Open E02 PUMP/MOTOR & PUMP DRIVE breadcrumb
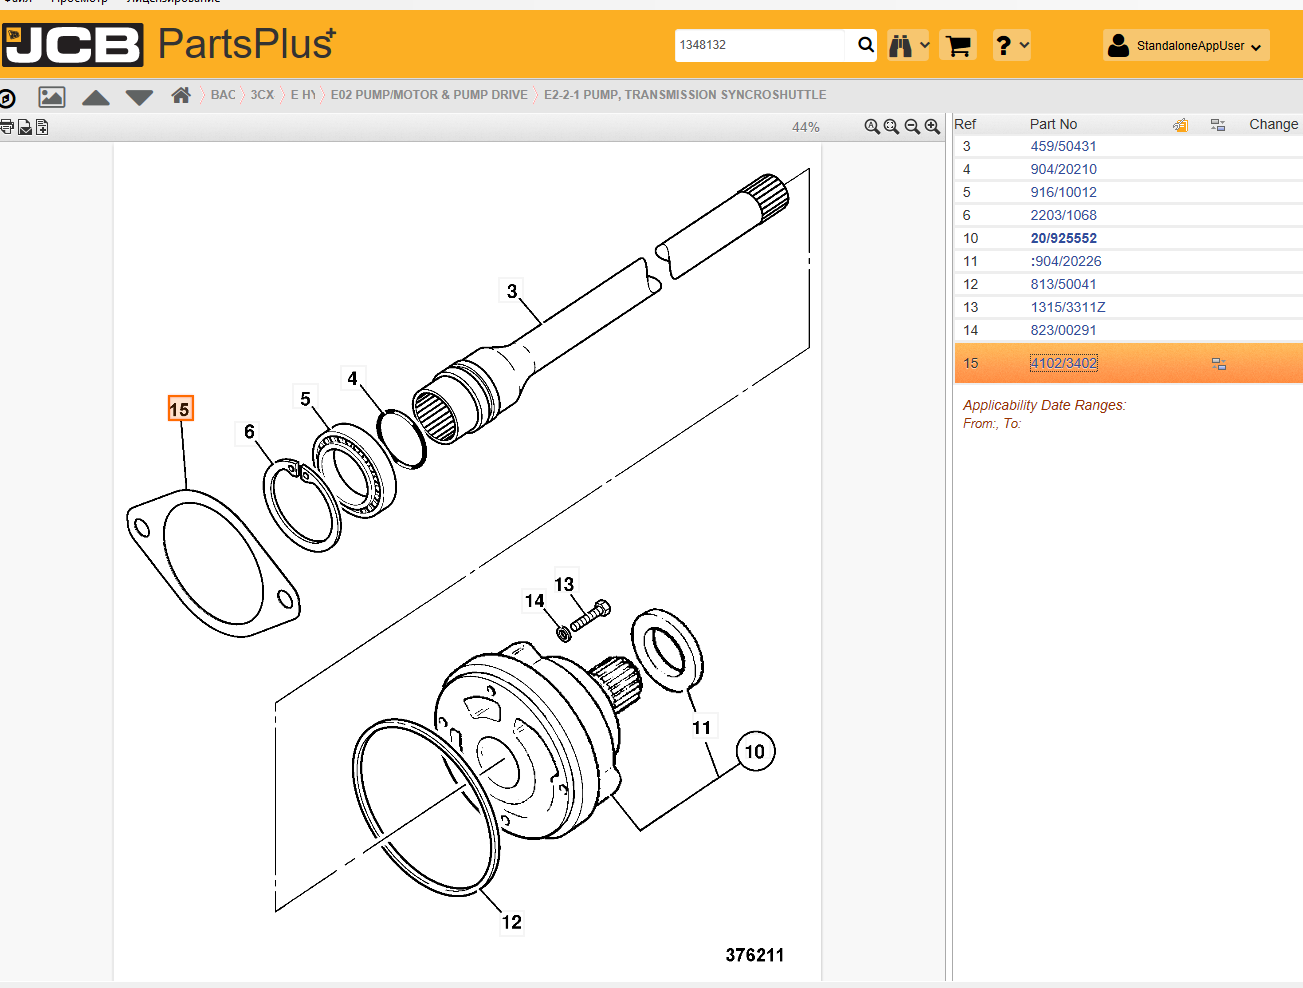This screenshot has width=1303, height=988. pyautogui.click(x=429, y=95)
